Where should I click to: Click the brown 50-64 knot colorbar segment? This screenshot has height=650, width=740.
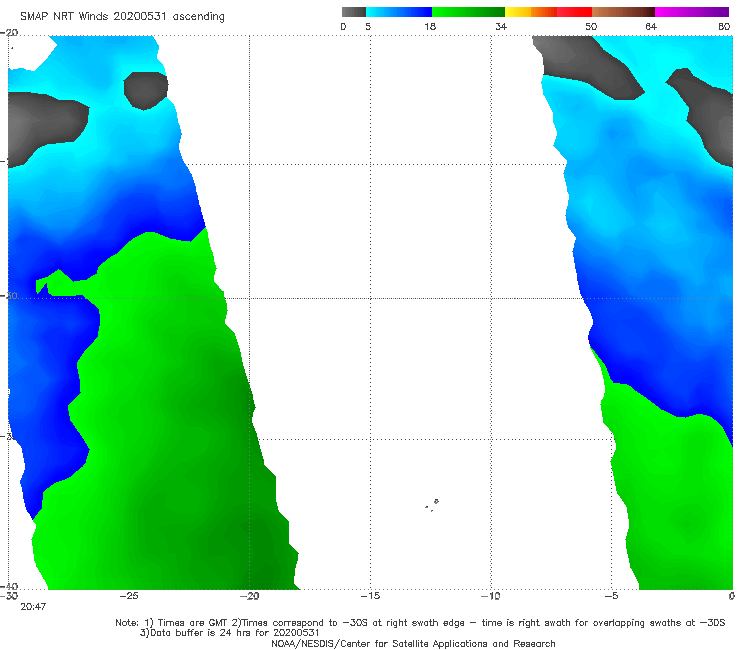[x=623, y=12]
